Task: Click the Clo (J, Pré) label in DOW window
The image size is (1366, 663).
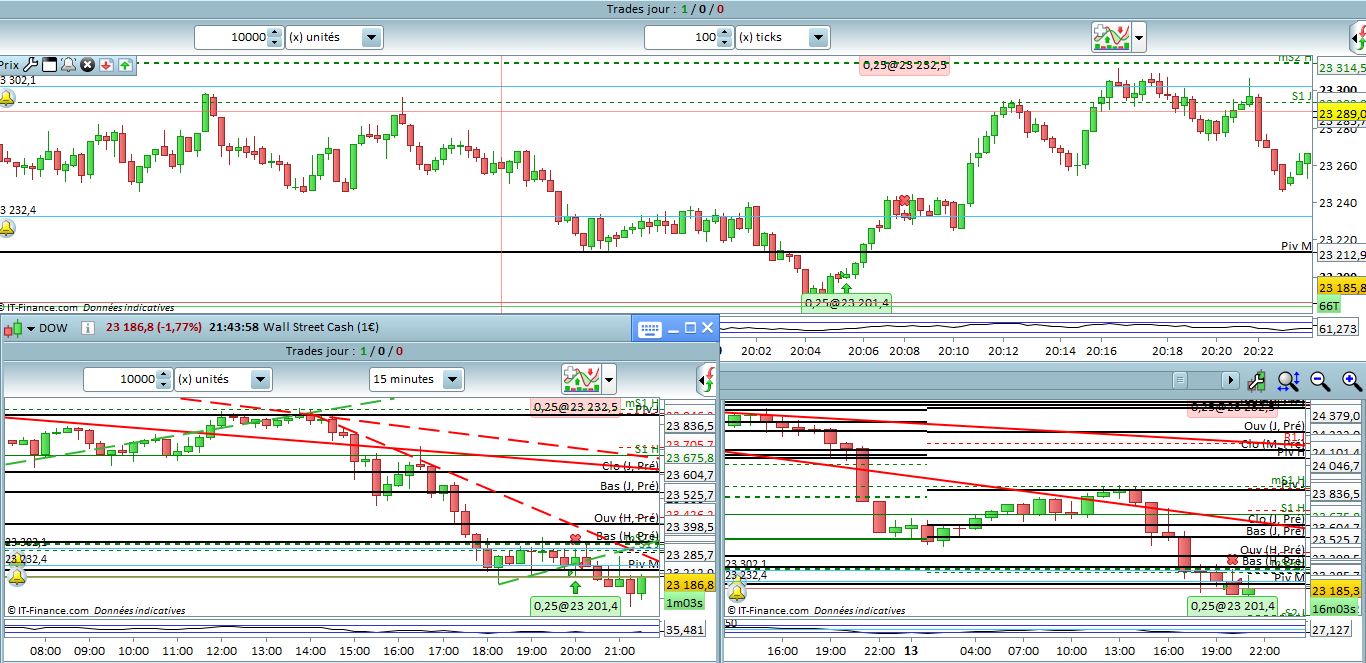Action: [630, 466]
